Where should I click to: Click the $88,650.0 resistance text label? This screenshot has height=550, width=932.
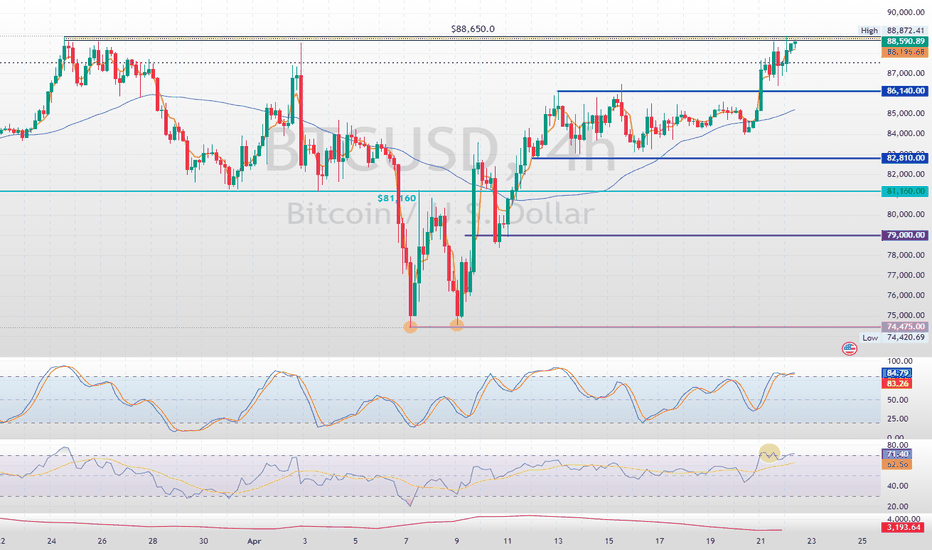(473, 29)
